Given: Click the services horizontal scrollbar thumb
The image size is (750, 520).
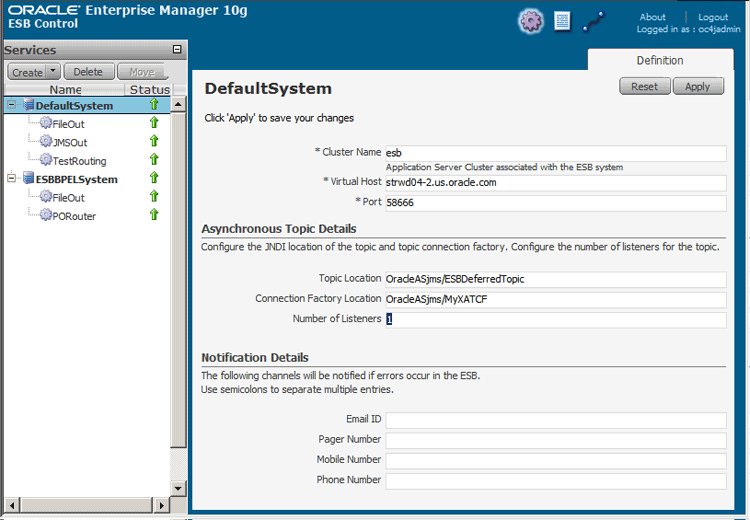Looking at the screenshot, I should pos(87,505).
